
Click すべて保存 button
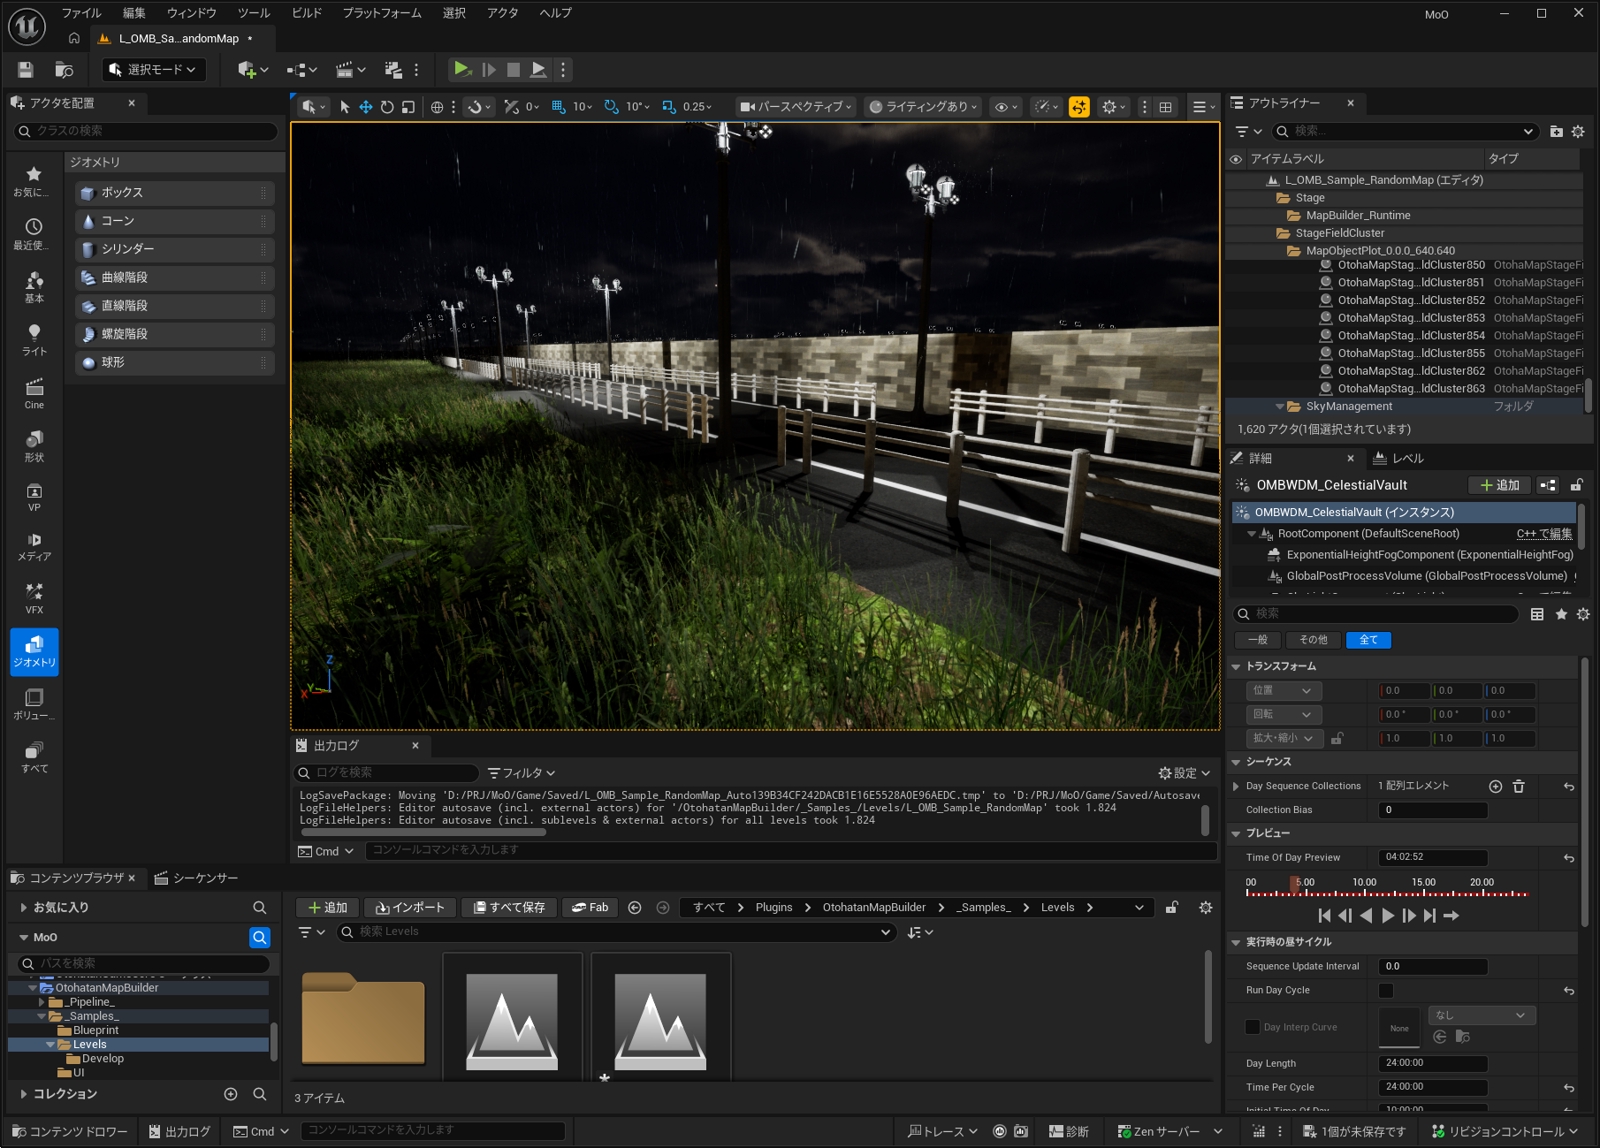coord(509,907)
